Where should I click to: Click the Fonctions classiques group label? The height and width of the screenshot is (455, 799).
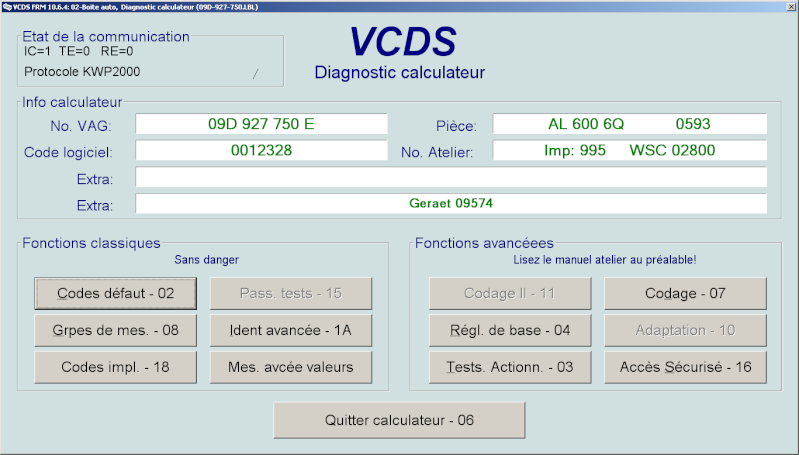point(91,243)
